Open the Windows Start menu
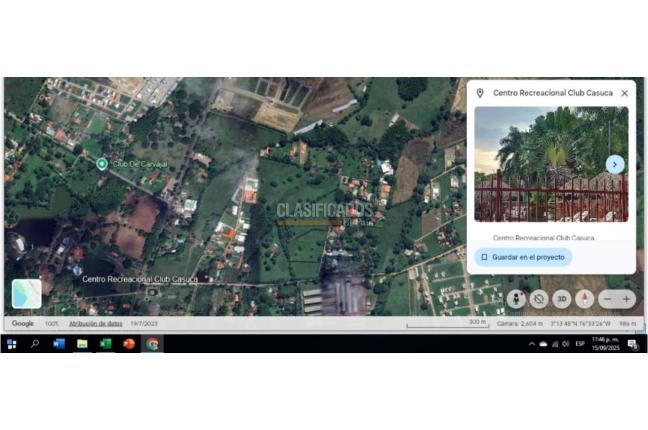This screenshot has height=430, width=648. click(x=12, y=344)
